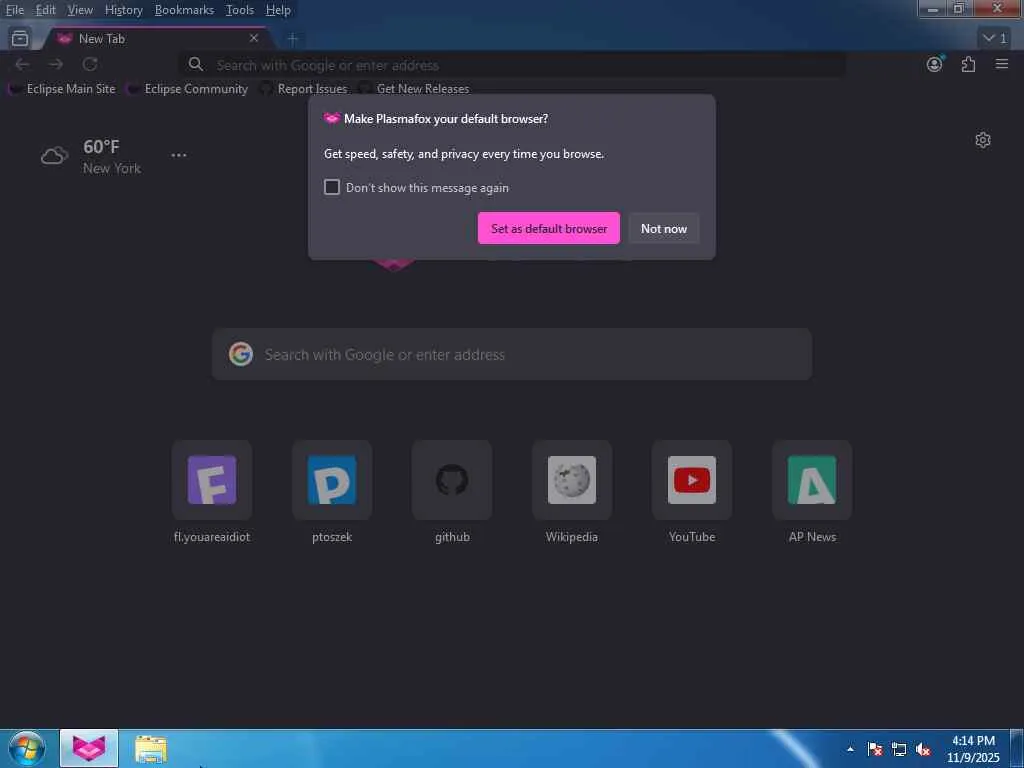1024x768 pixels.
Task: Click the Google search box on page
Action: tap(512, 355)
